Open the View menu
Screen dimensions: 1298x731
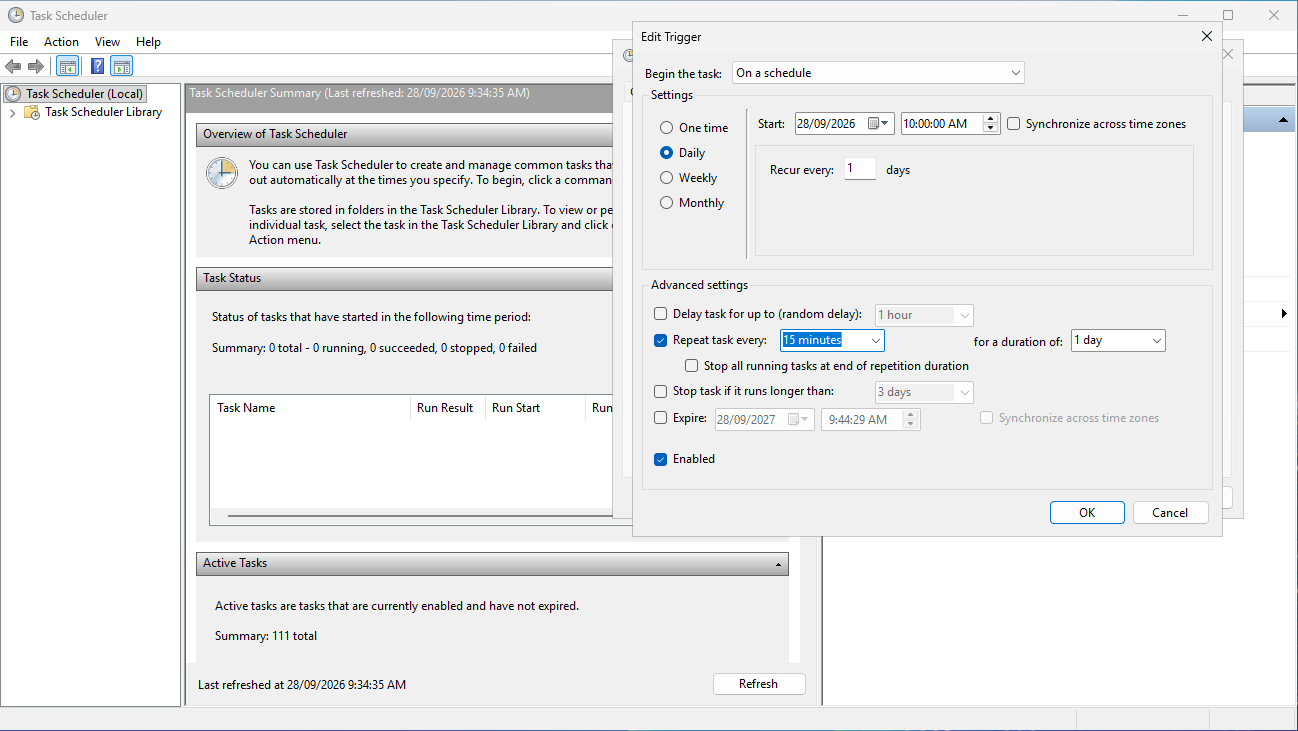107,42
